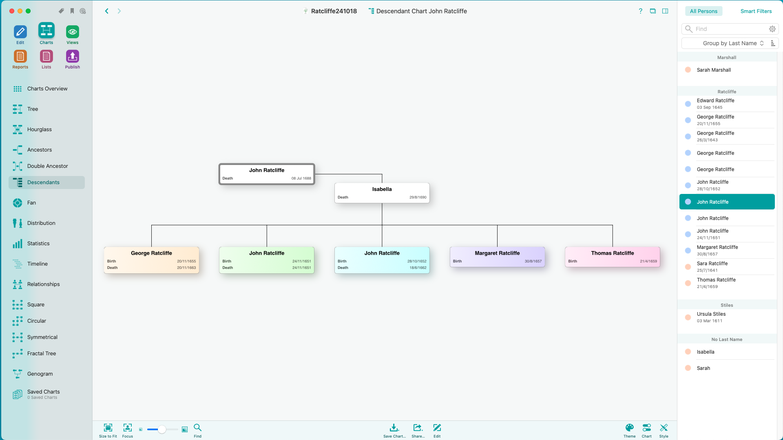Open the Views section icon
This screenshot has width=783, height=440.
pyautogui.click(x=72, y=32)
